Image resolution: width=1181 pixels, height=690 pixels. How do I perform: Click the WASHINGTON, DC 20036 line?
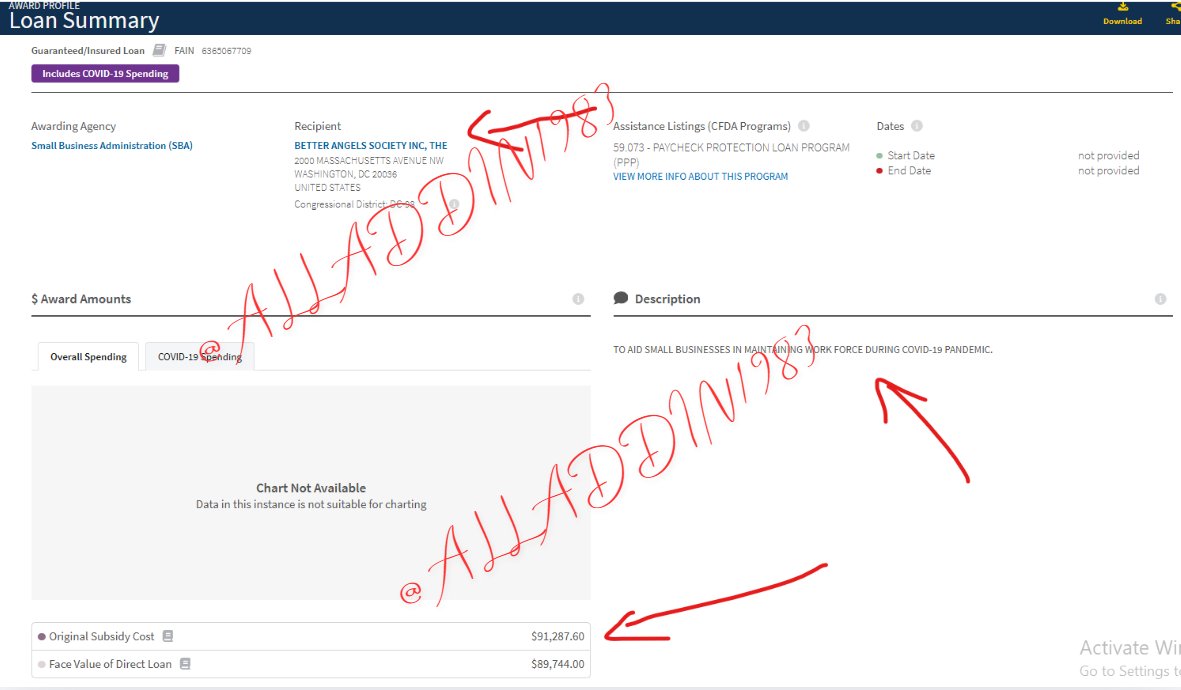[345, 174]
